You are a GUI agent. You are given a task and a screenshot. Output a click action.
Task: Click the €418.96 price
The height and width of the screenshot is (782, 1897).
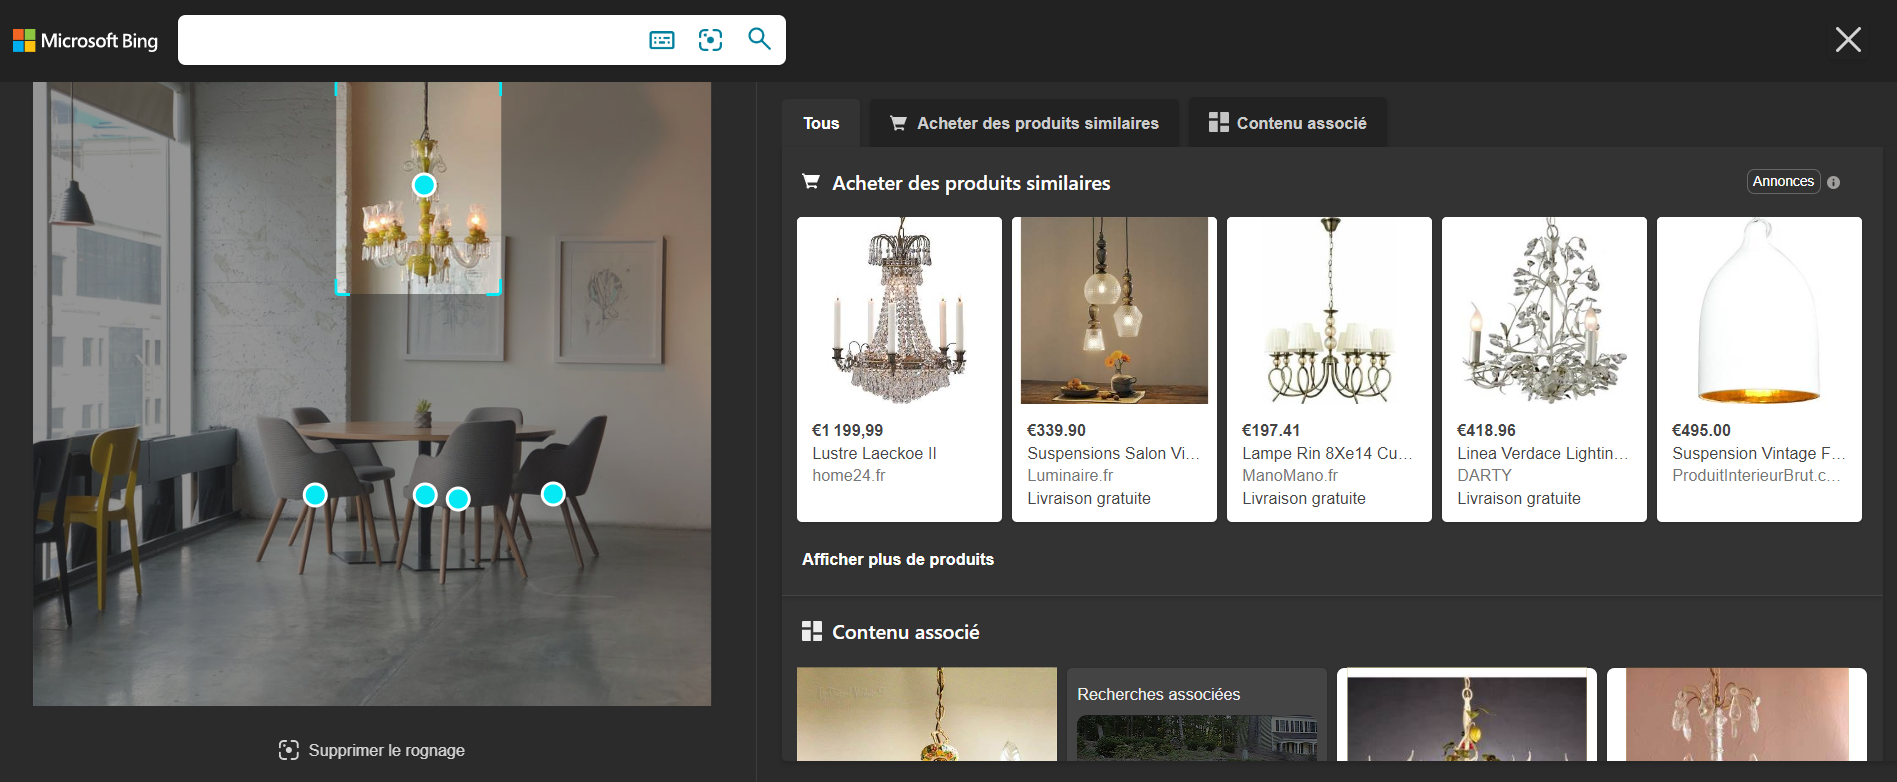1486,430
